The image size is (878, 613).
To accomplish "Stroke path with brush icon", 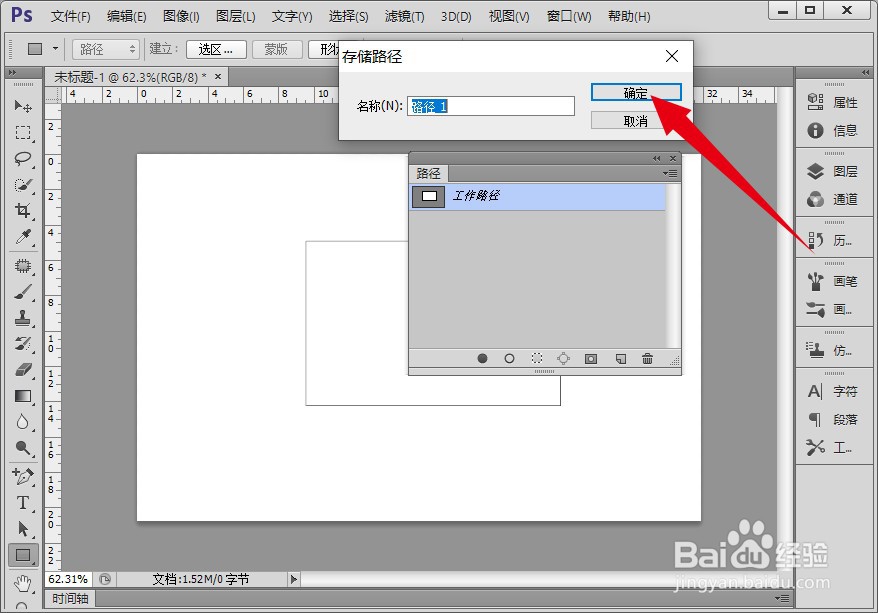I will [x=509, y=358].
